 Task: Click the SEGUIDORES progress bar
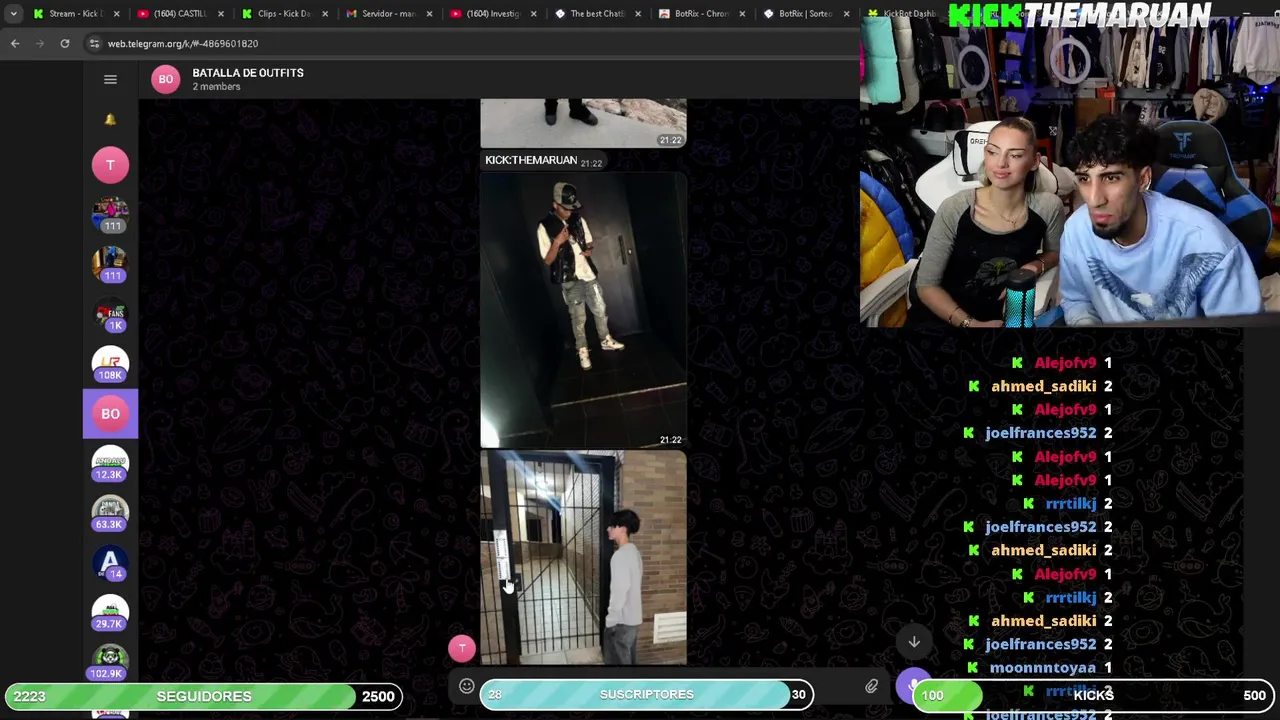pos(203,696)
